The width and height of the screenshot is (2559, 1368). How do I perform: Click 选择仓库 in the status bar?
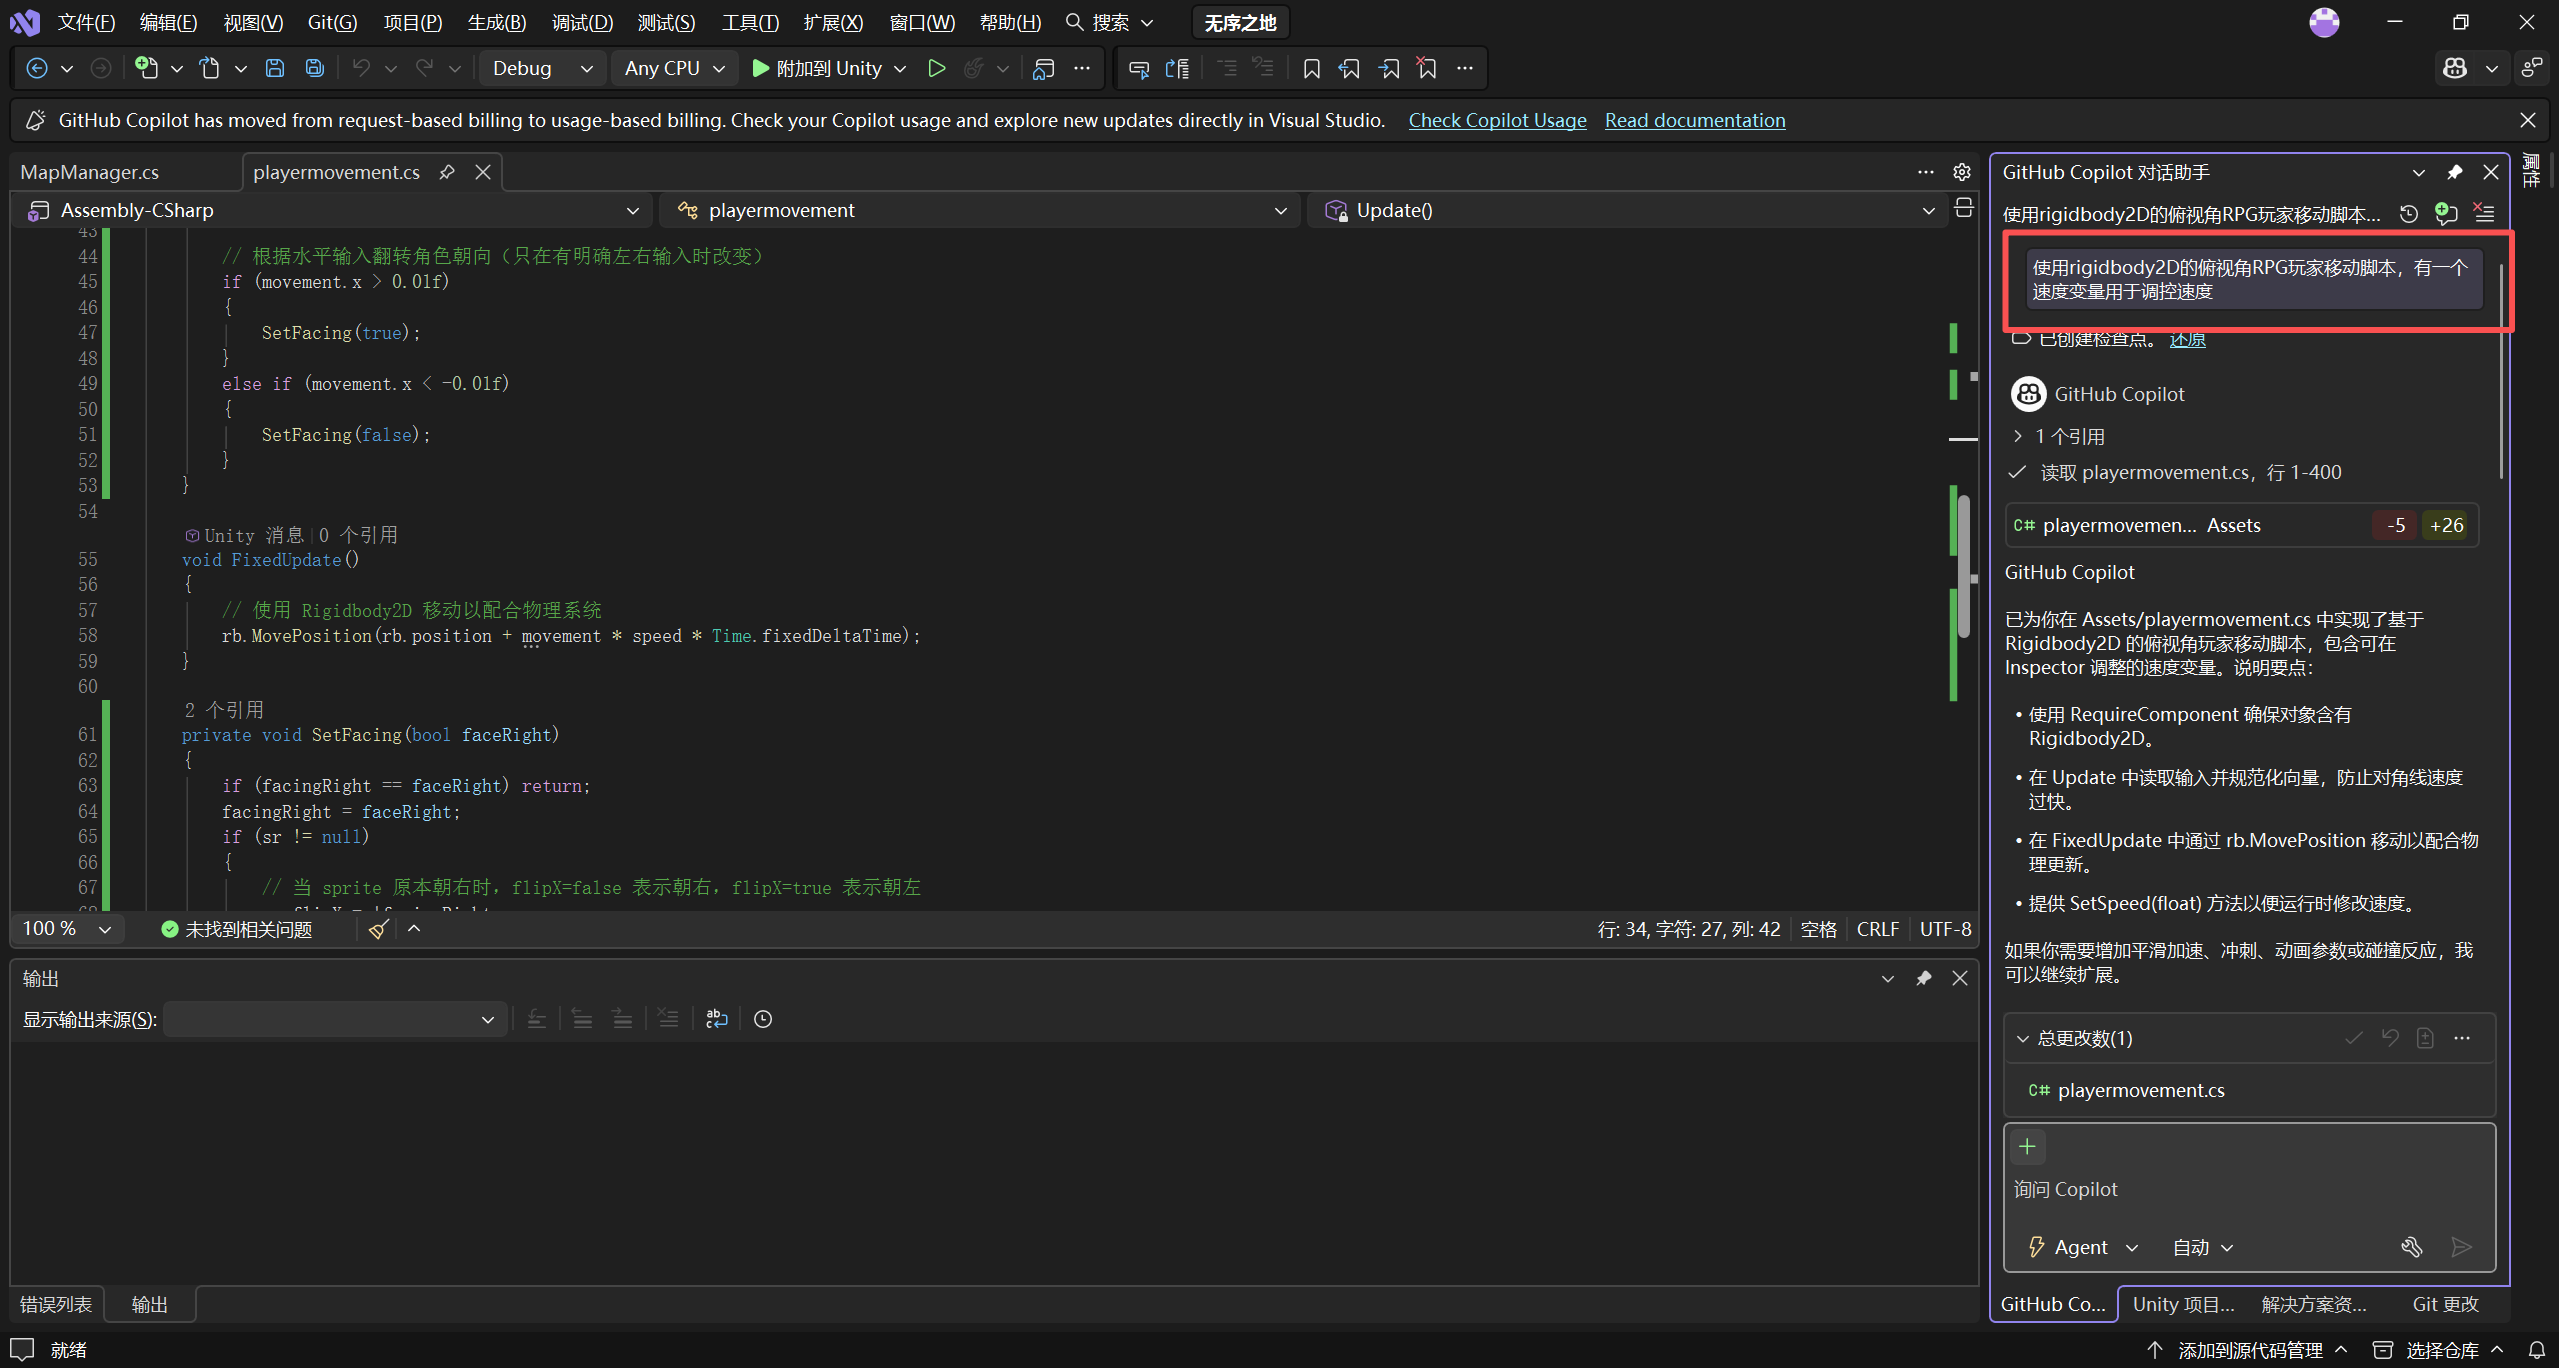pos(2440,1350)
